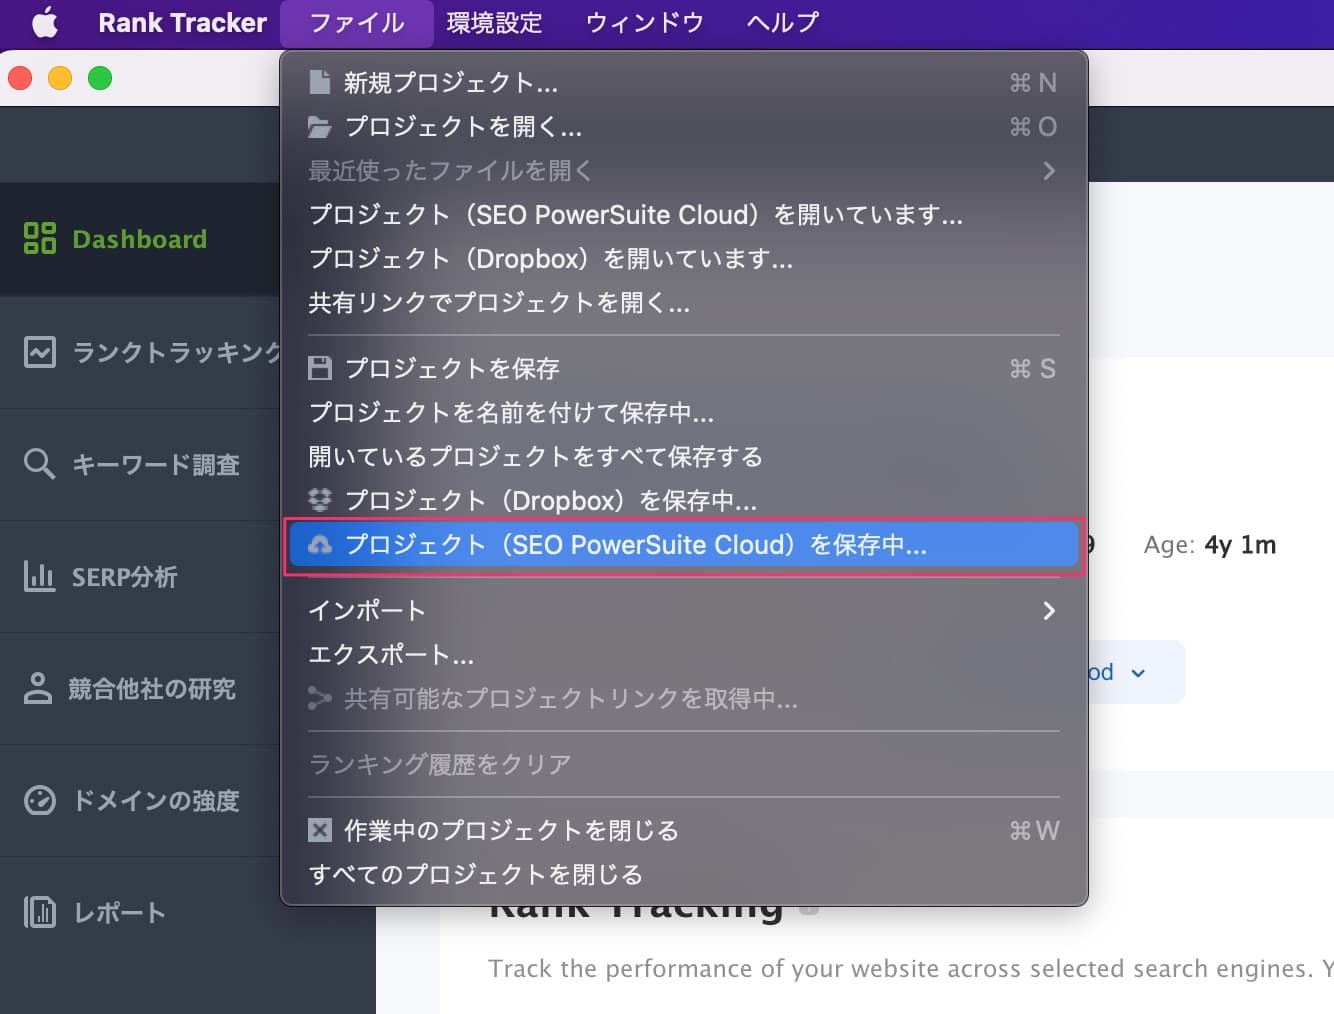Open the 環境設定 menu

coord(494,22)
